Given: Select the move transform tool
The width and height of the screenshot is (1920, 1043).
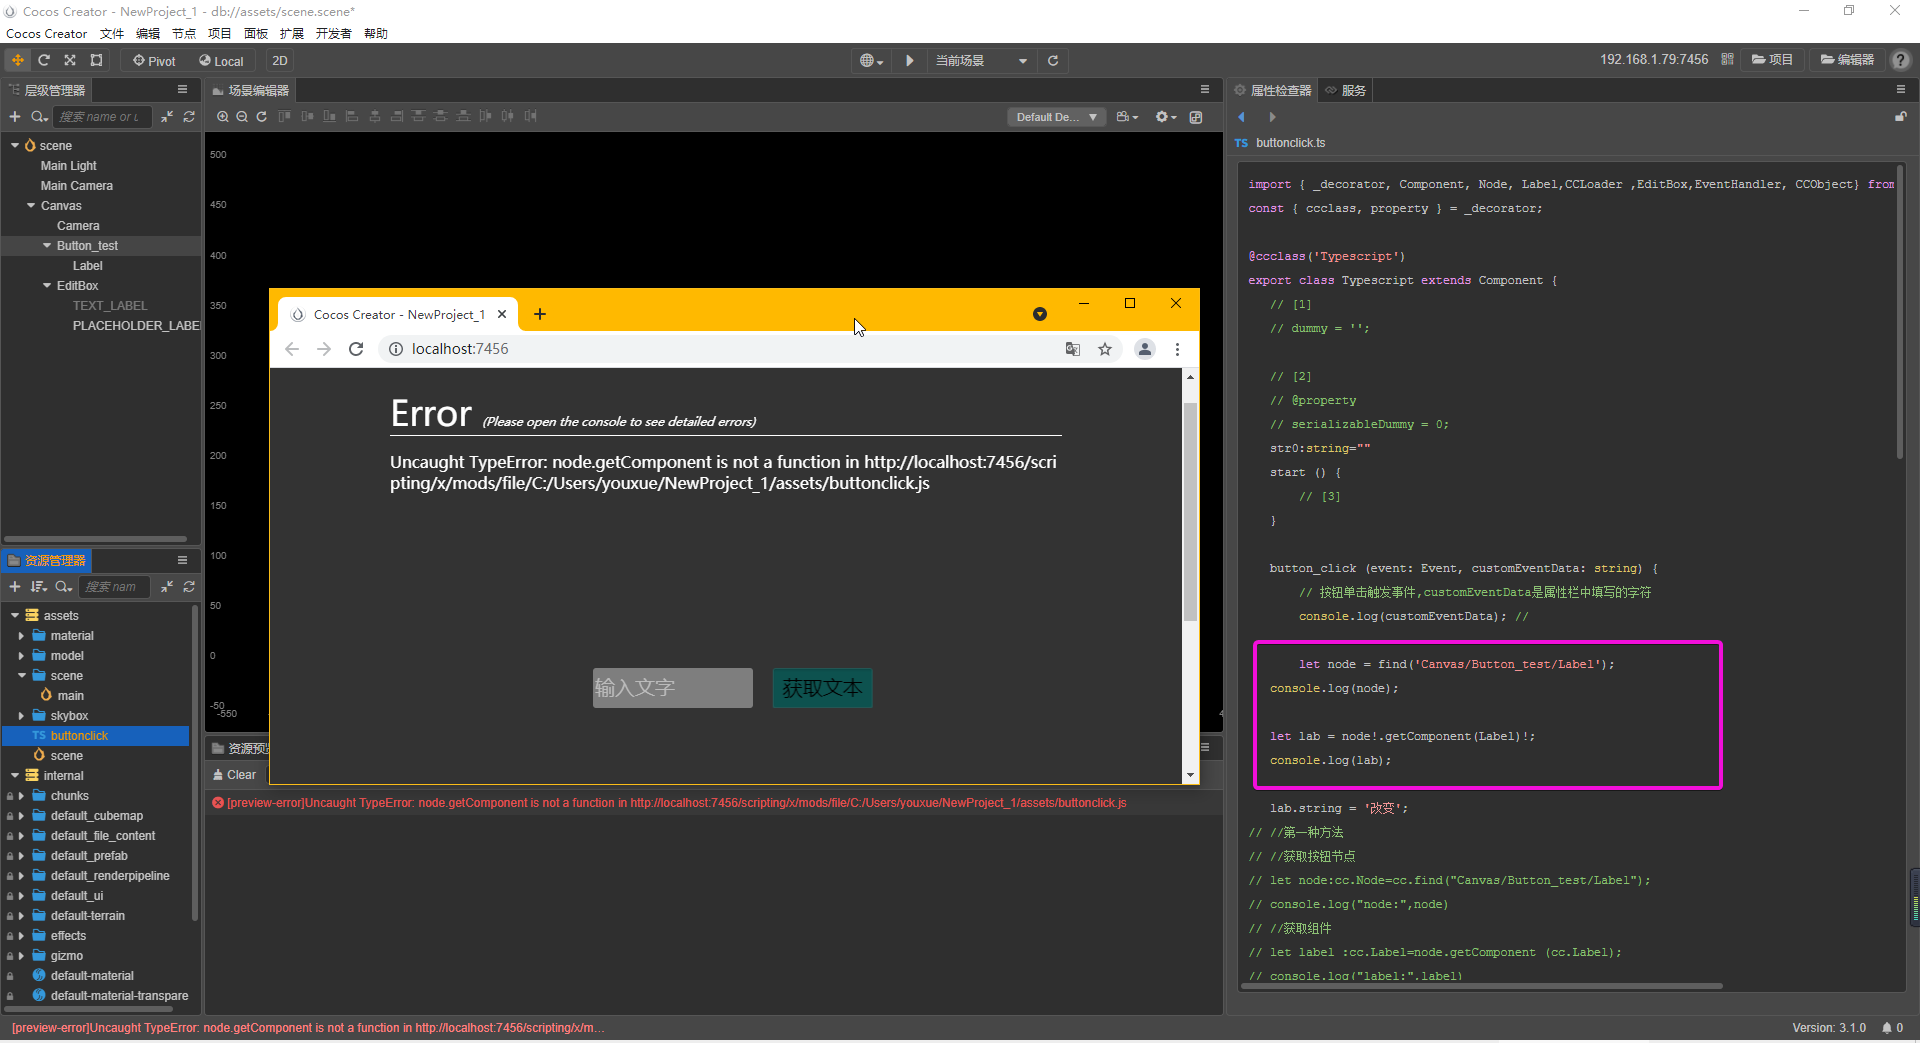Looking at the screenshot, I should 17,60.
